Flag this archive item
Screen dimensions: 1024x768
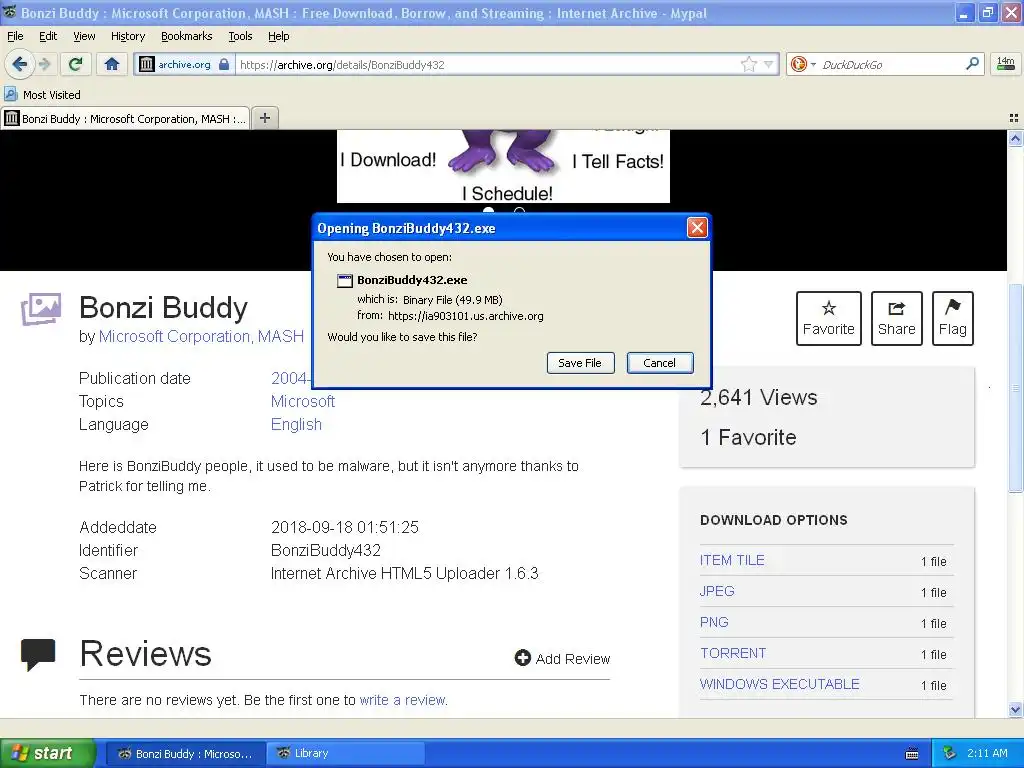(952, 318)
